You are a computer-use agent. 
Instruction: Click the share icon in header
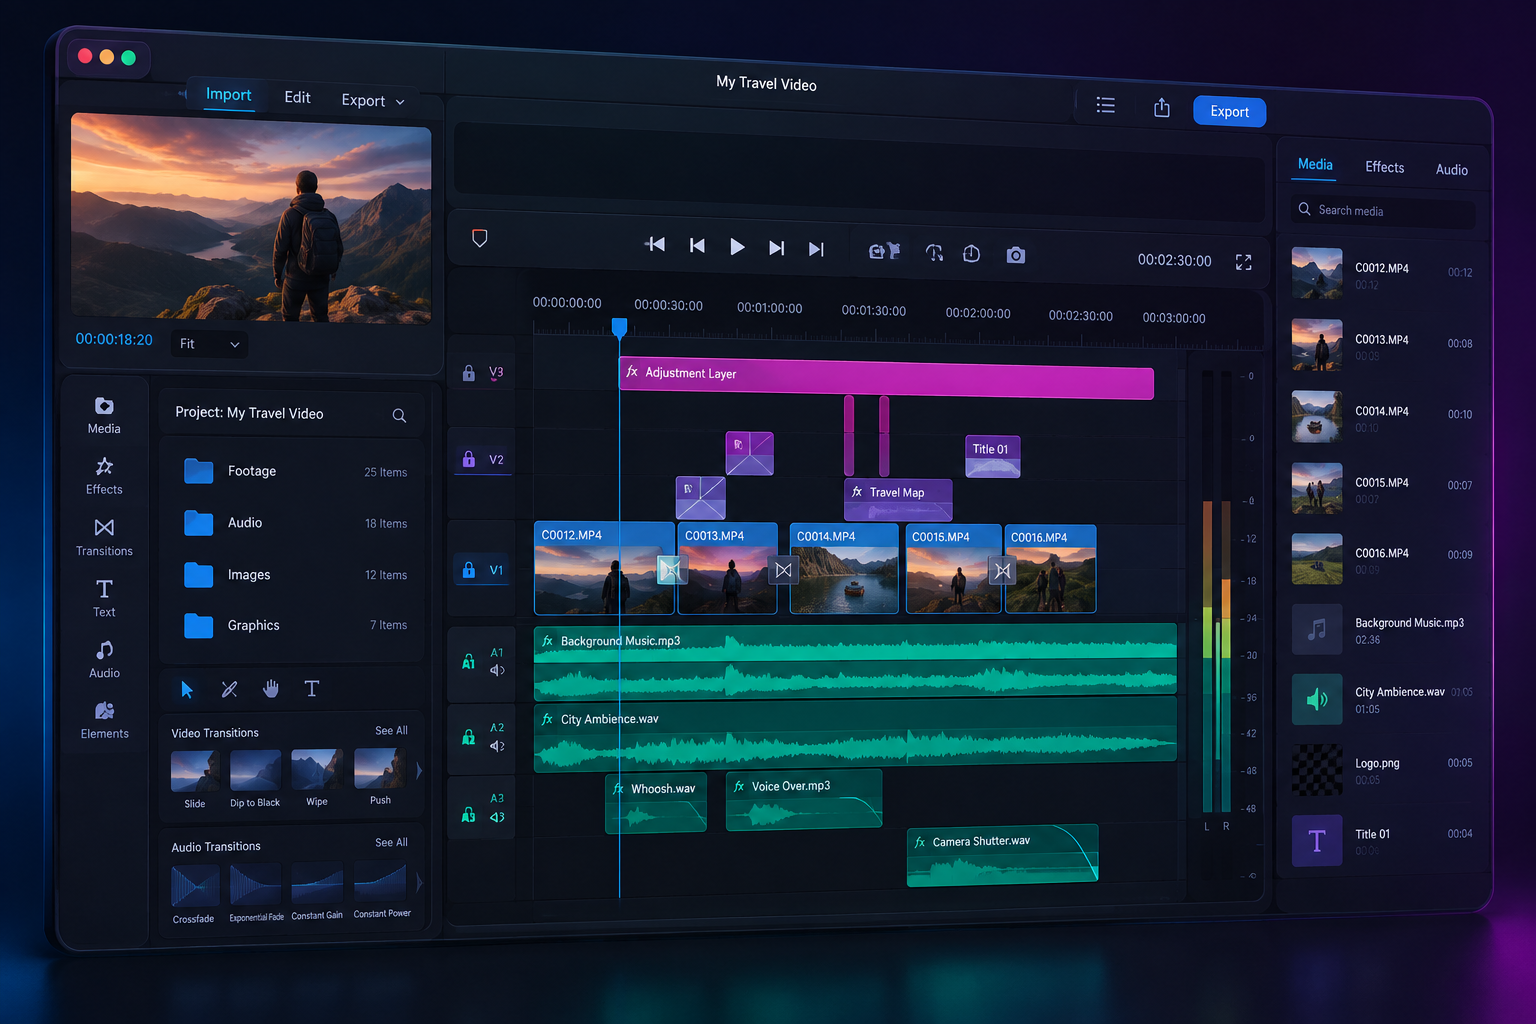pyautogui.click(x=1162, y=107)
